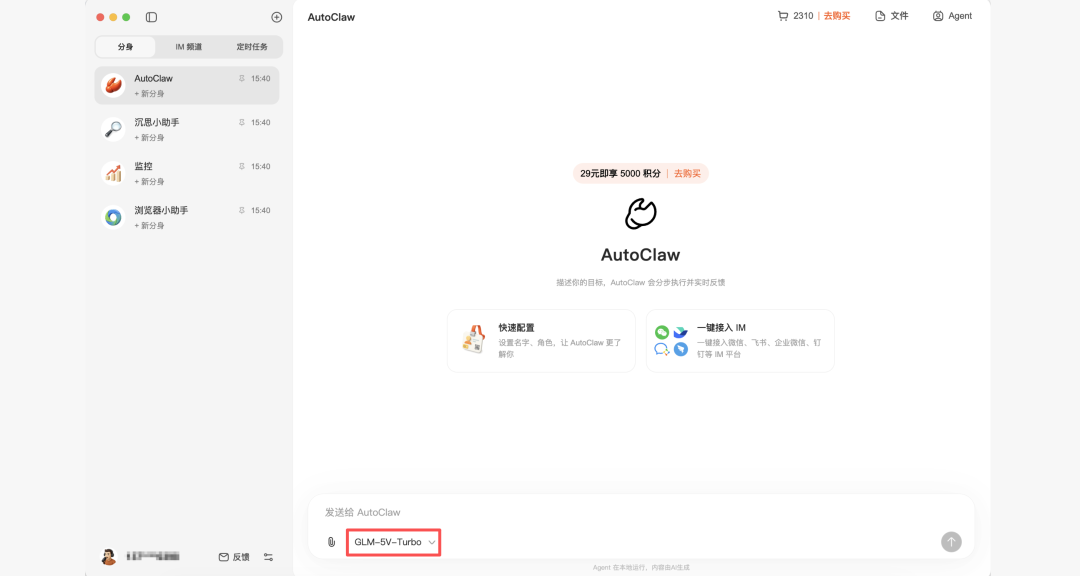This screenshot has width=1080, height=576.
Task: Open the 文件 files icon
Action: point(880,16)
